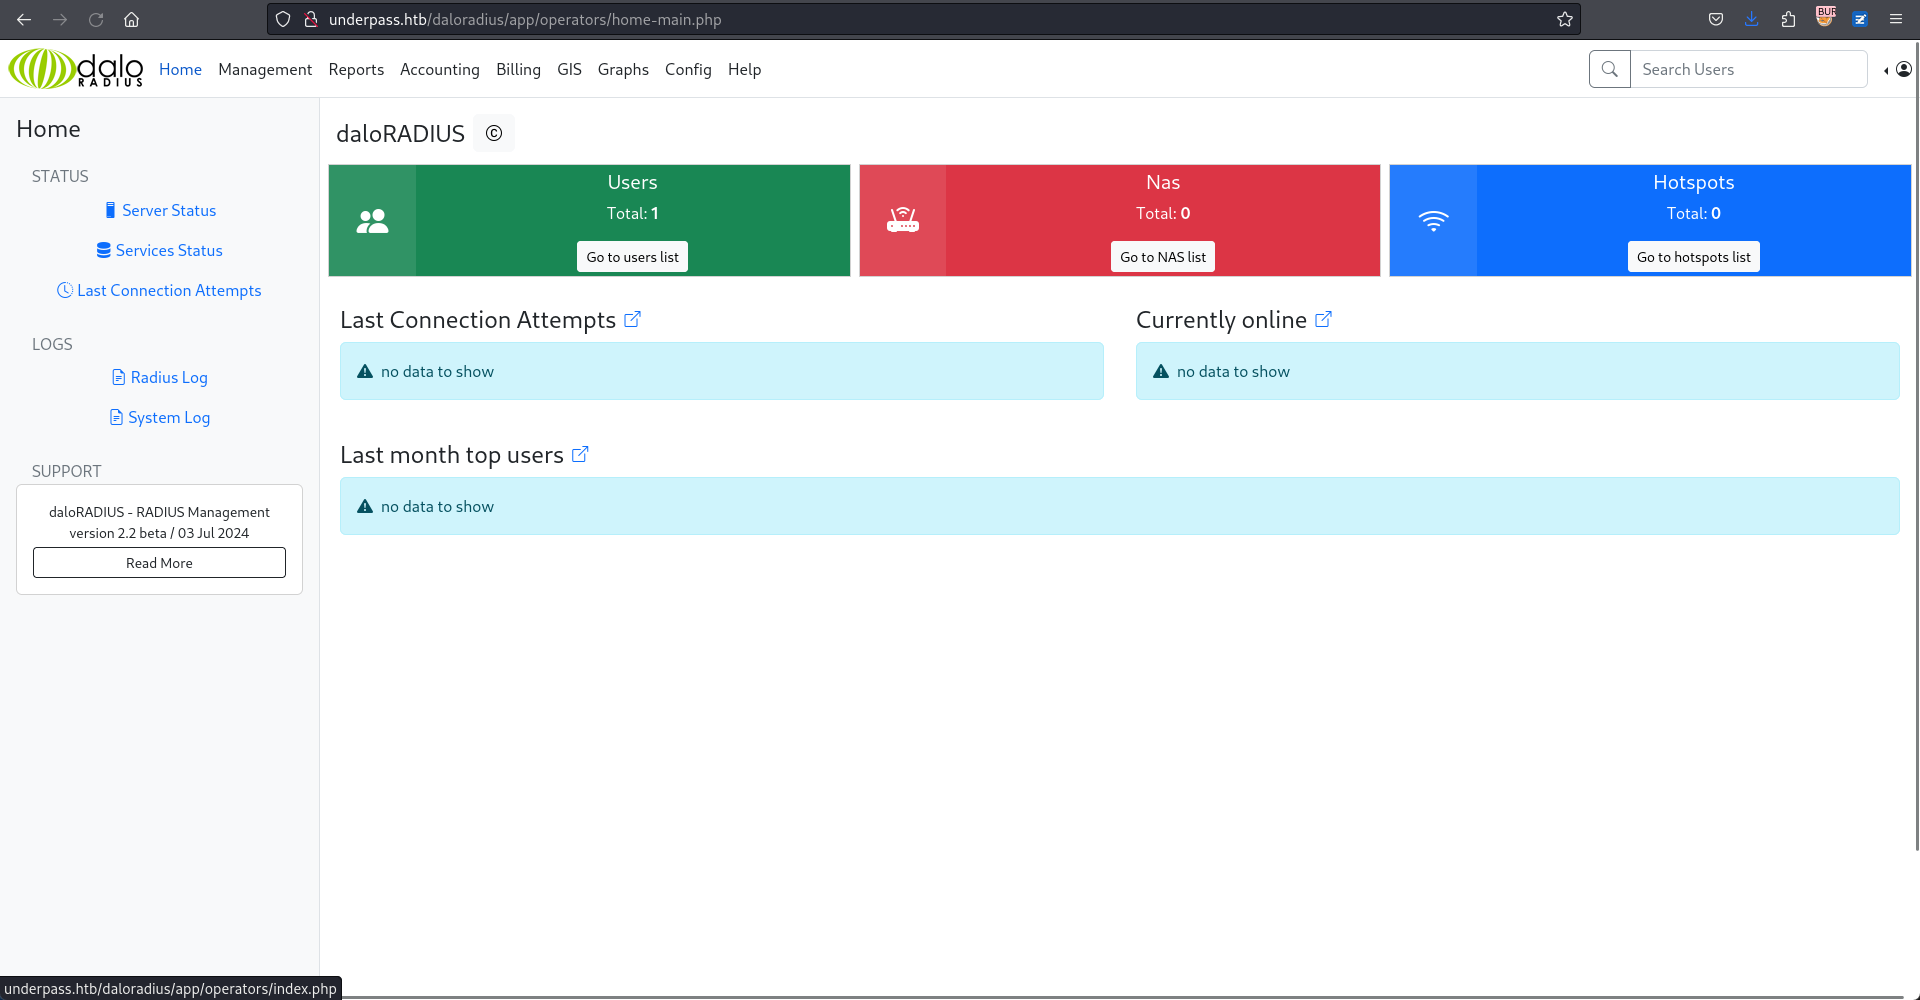This screenshot has width=1920, height=1000.
Task: Open the Radius Log
Action: [160, 377]
